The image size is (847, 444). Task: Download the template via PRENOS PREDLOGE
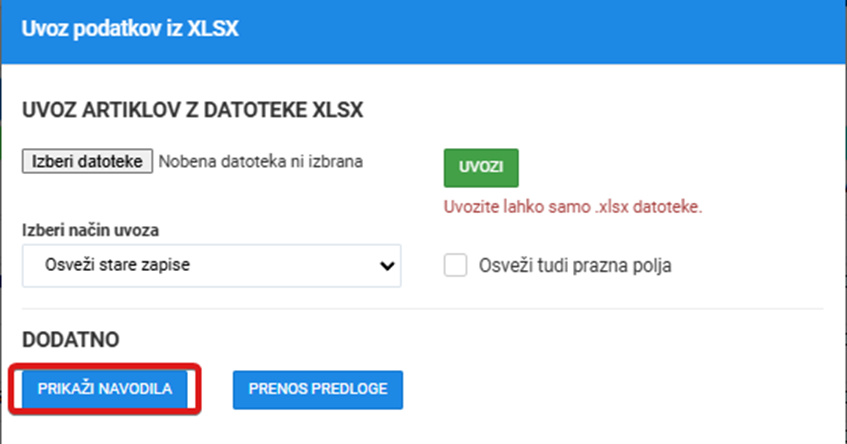(x=318, y=389)
